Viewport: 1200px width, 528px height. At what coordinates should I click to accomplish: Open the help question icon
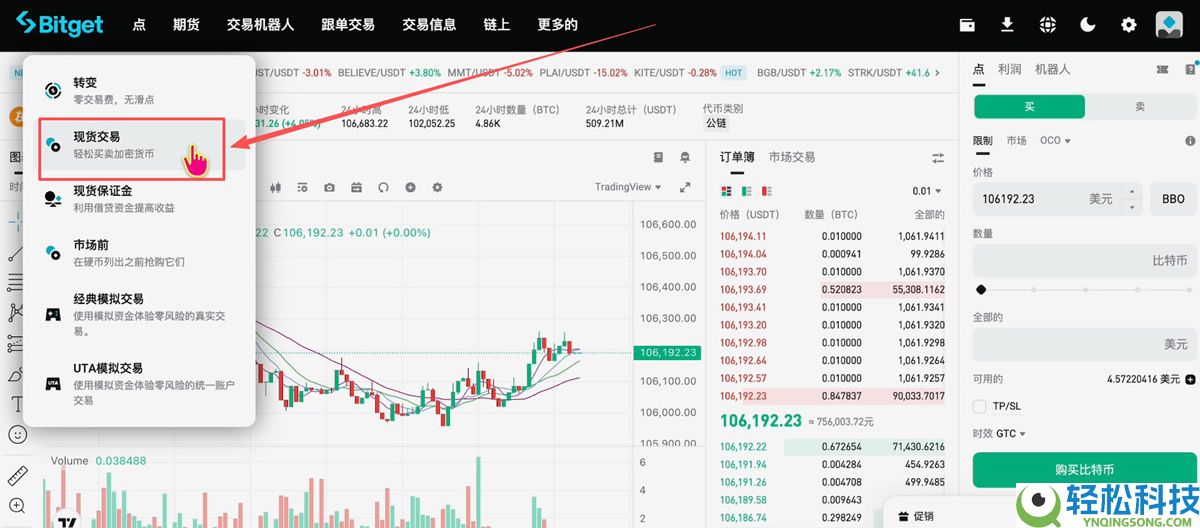click(1191, 69)
